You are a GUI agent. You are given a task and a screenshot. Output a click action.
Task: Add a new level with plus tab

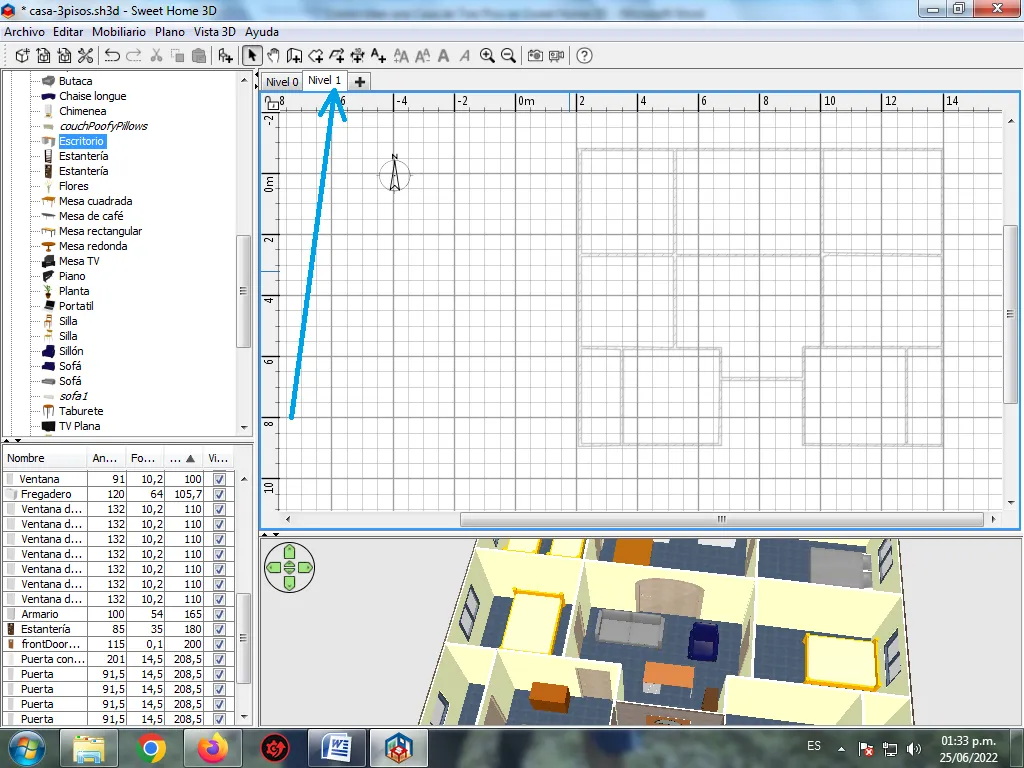point(359,82)
